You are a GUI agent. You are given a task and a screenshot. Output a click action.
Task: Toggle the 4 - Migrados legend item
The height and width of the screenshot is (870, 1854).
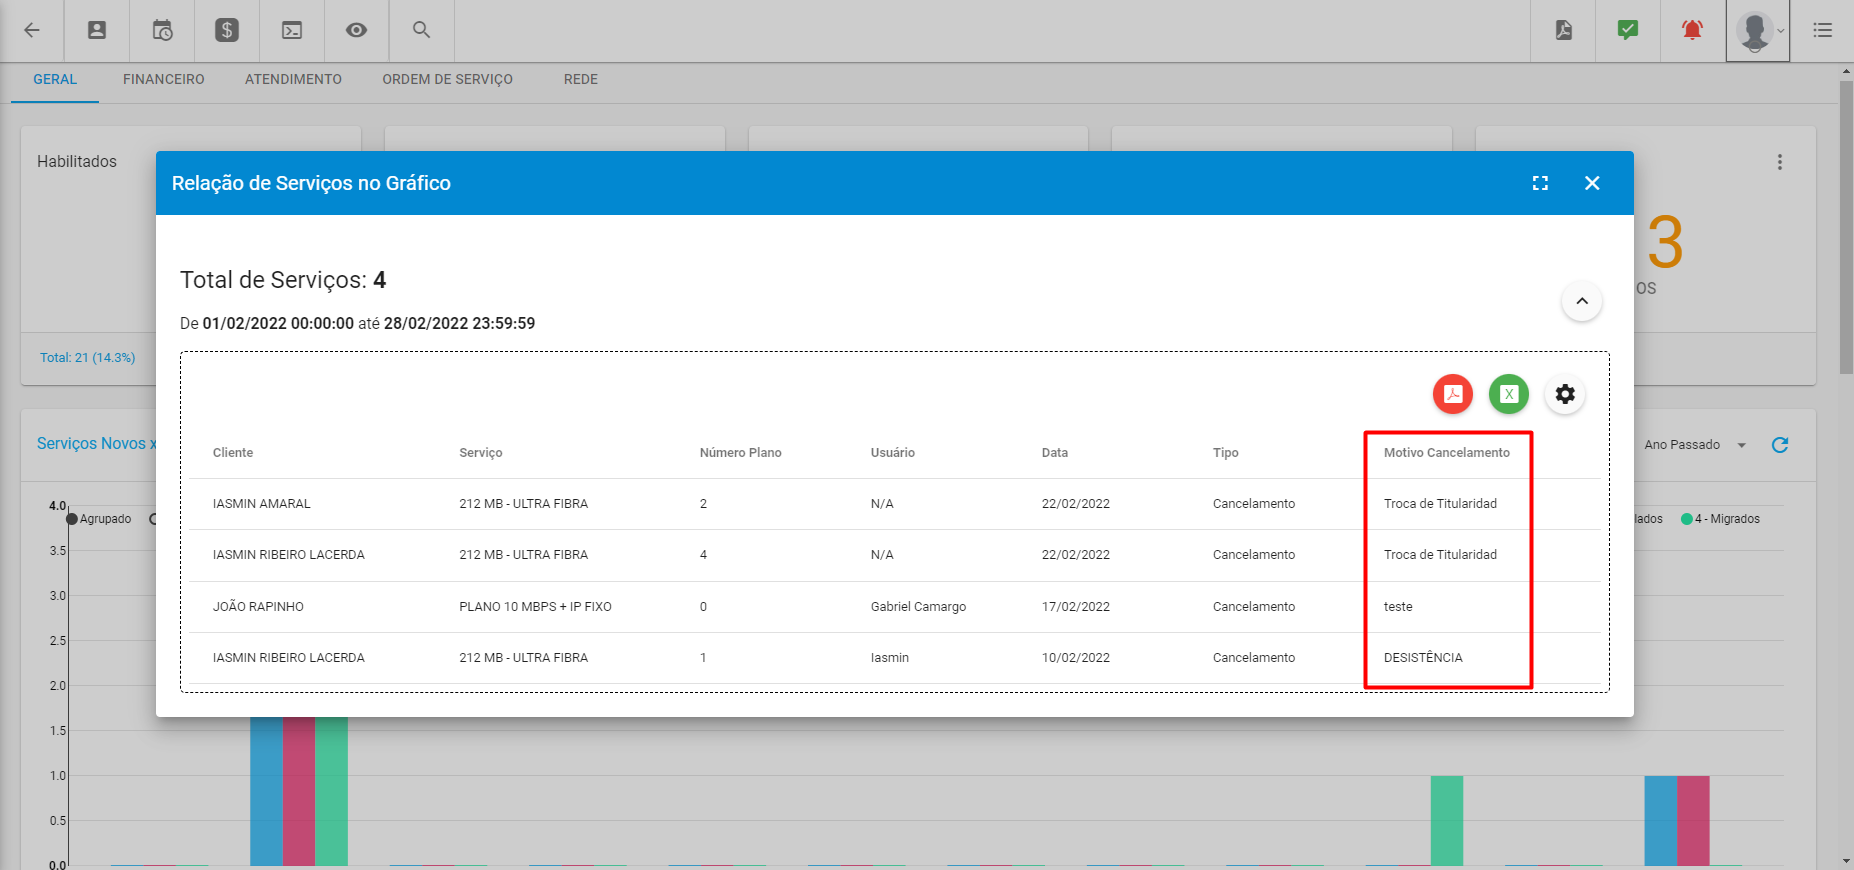(1720, 519)
